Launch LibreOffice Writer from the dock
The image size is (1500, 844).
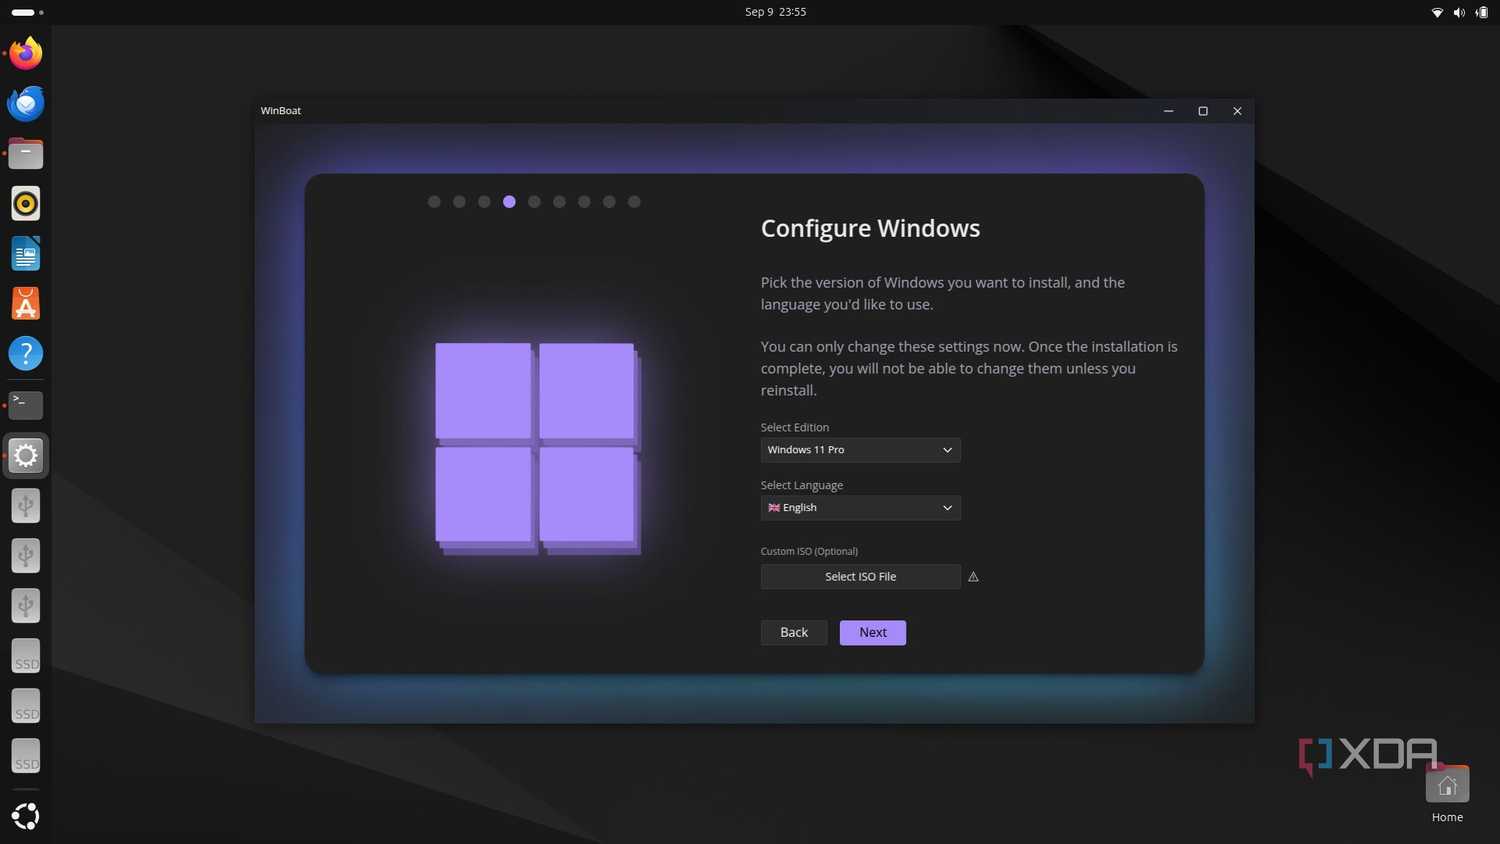pyautogui.click(x=26, y=254)
